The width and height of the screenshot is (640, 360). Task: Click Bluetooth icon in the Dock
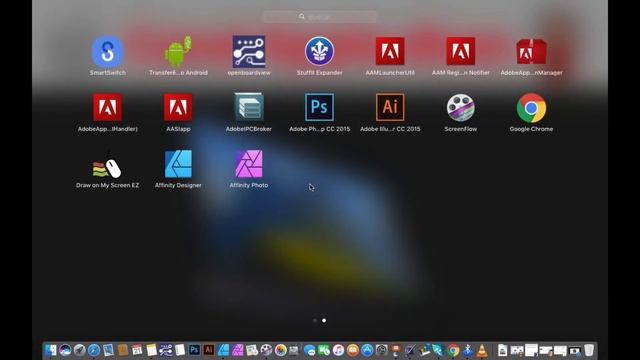click(x=468, y=350)
